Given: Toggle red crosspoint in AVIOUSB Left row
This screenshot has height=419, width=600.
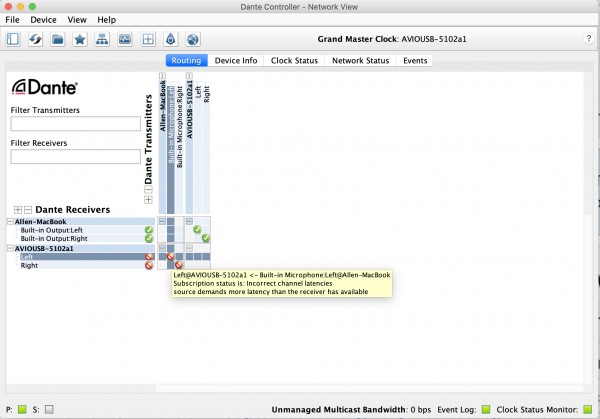Looking at the screenshot, I should click(x=170, y=256).
